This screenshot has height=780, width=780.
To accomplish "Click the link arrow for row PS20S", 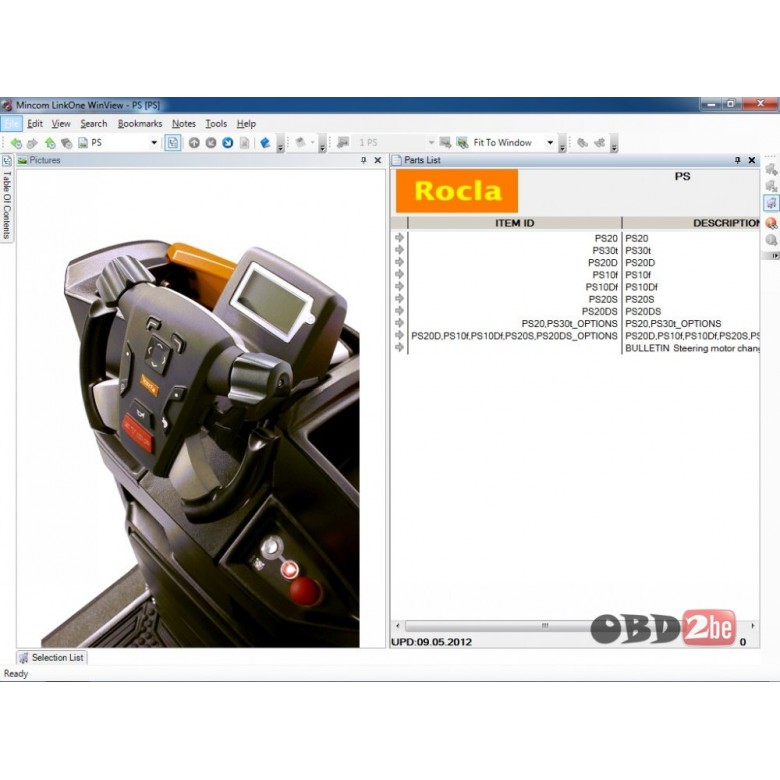I will 399,298.
